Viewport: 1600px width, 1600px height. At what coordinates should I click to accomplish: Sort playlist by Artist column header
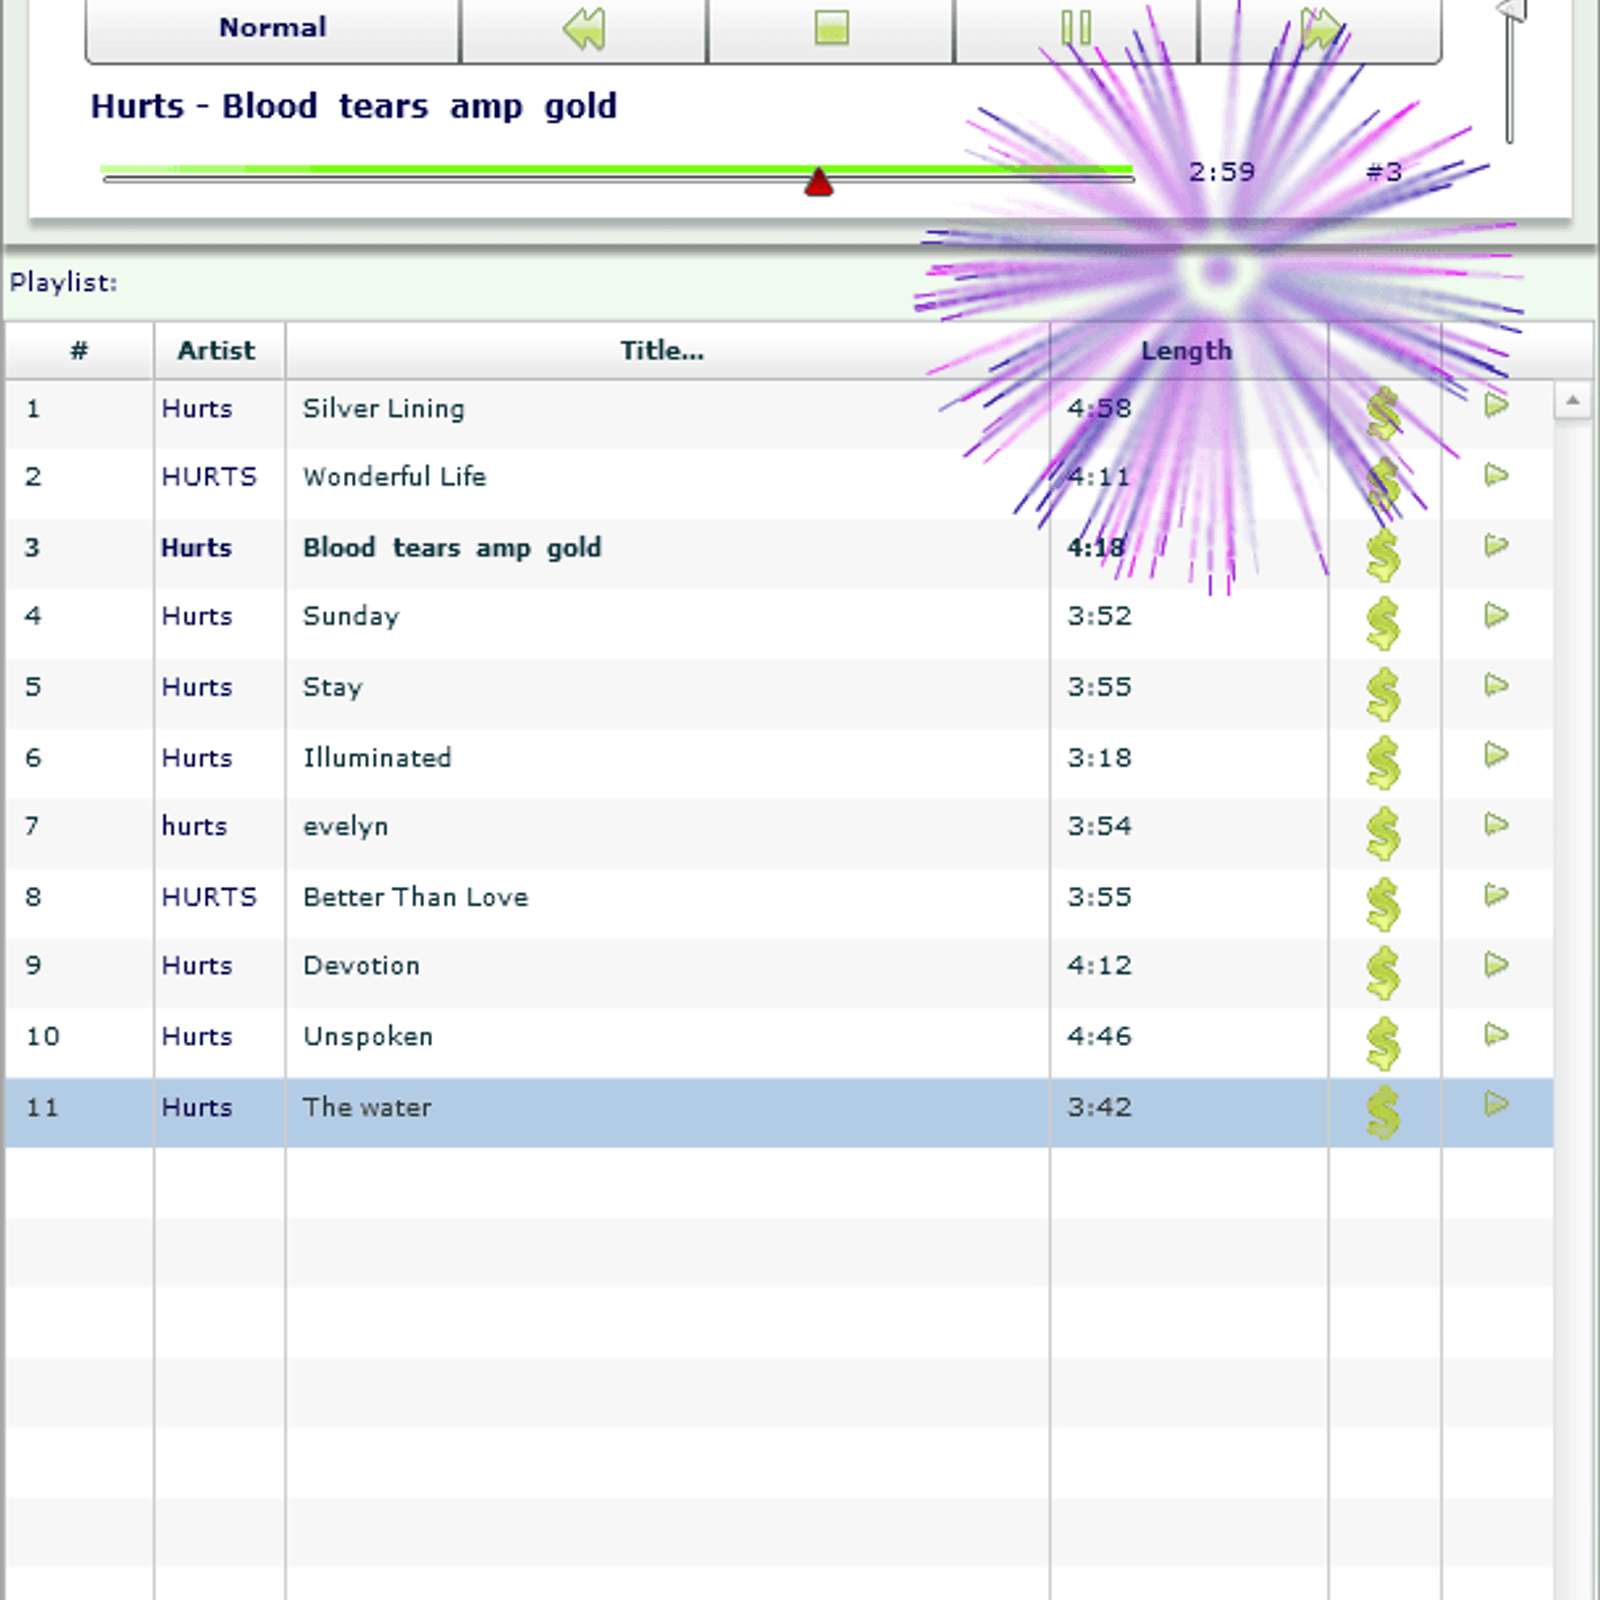coord(217,351)
